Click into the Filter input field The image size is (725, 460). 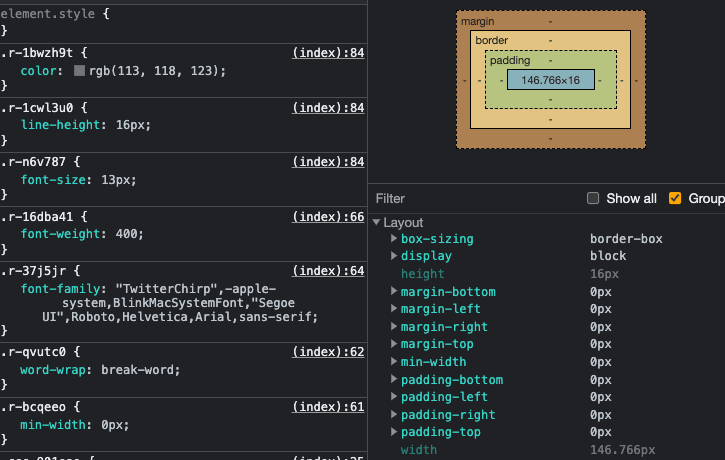coord(476,198)
